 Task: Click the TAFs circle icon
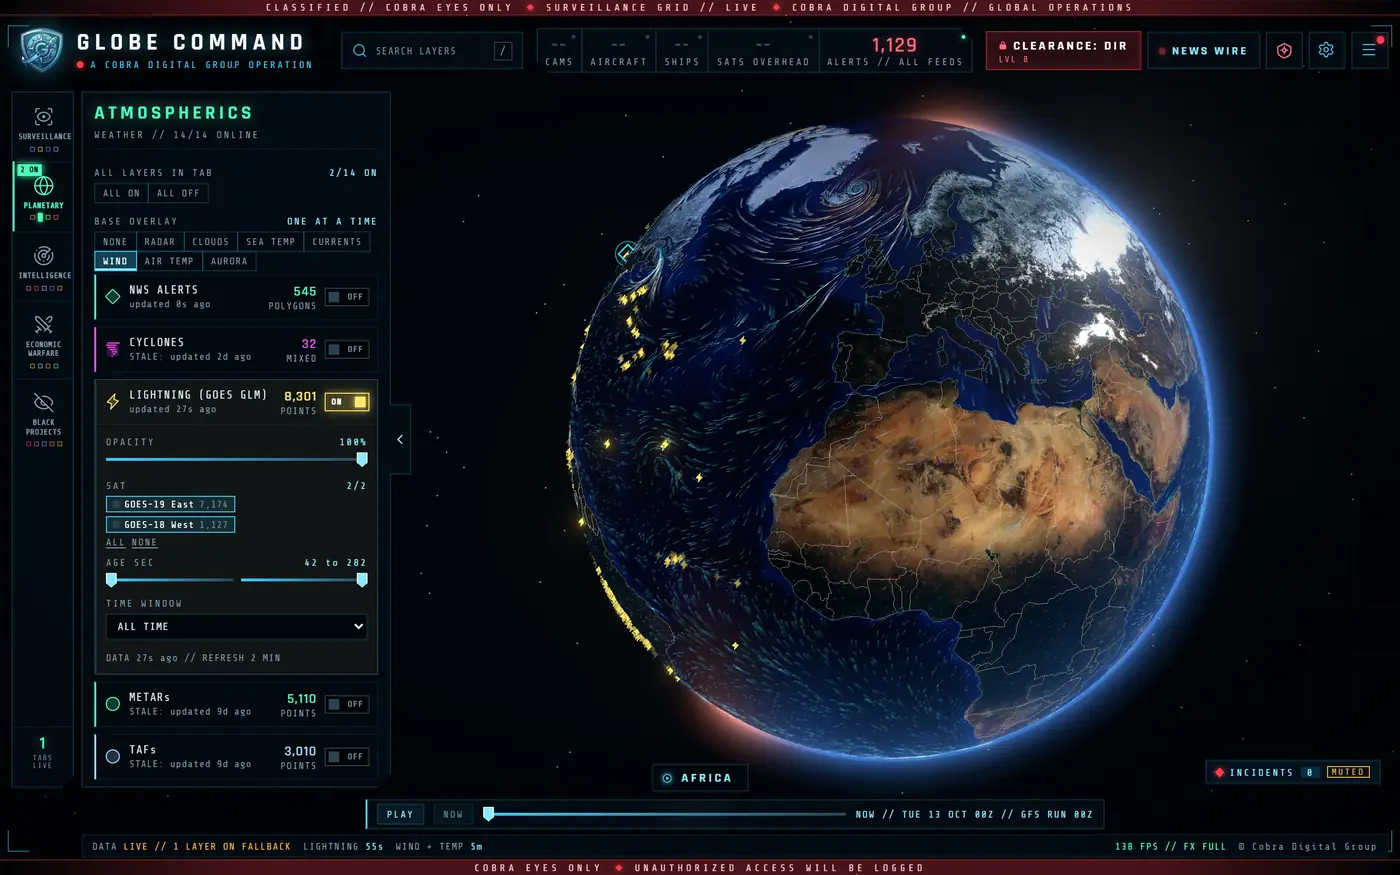pyautogui.click(x=113, y=756)
